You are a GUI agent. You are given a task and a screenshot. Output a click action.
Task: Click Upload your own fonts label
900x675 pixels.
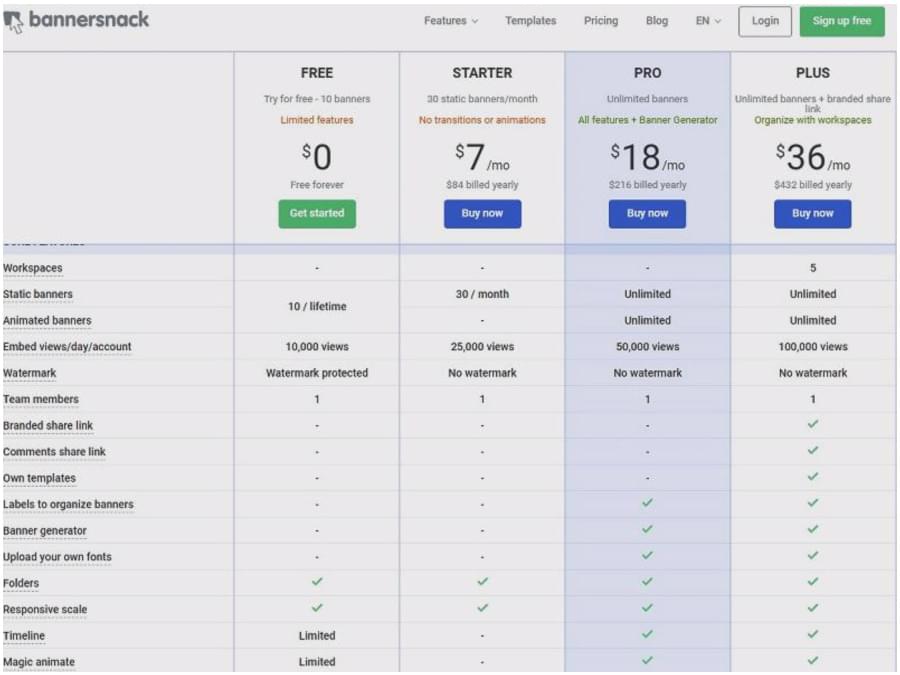(x=57, y=557)
